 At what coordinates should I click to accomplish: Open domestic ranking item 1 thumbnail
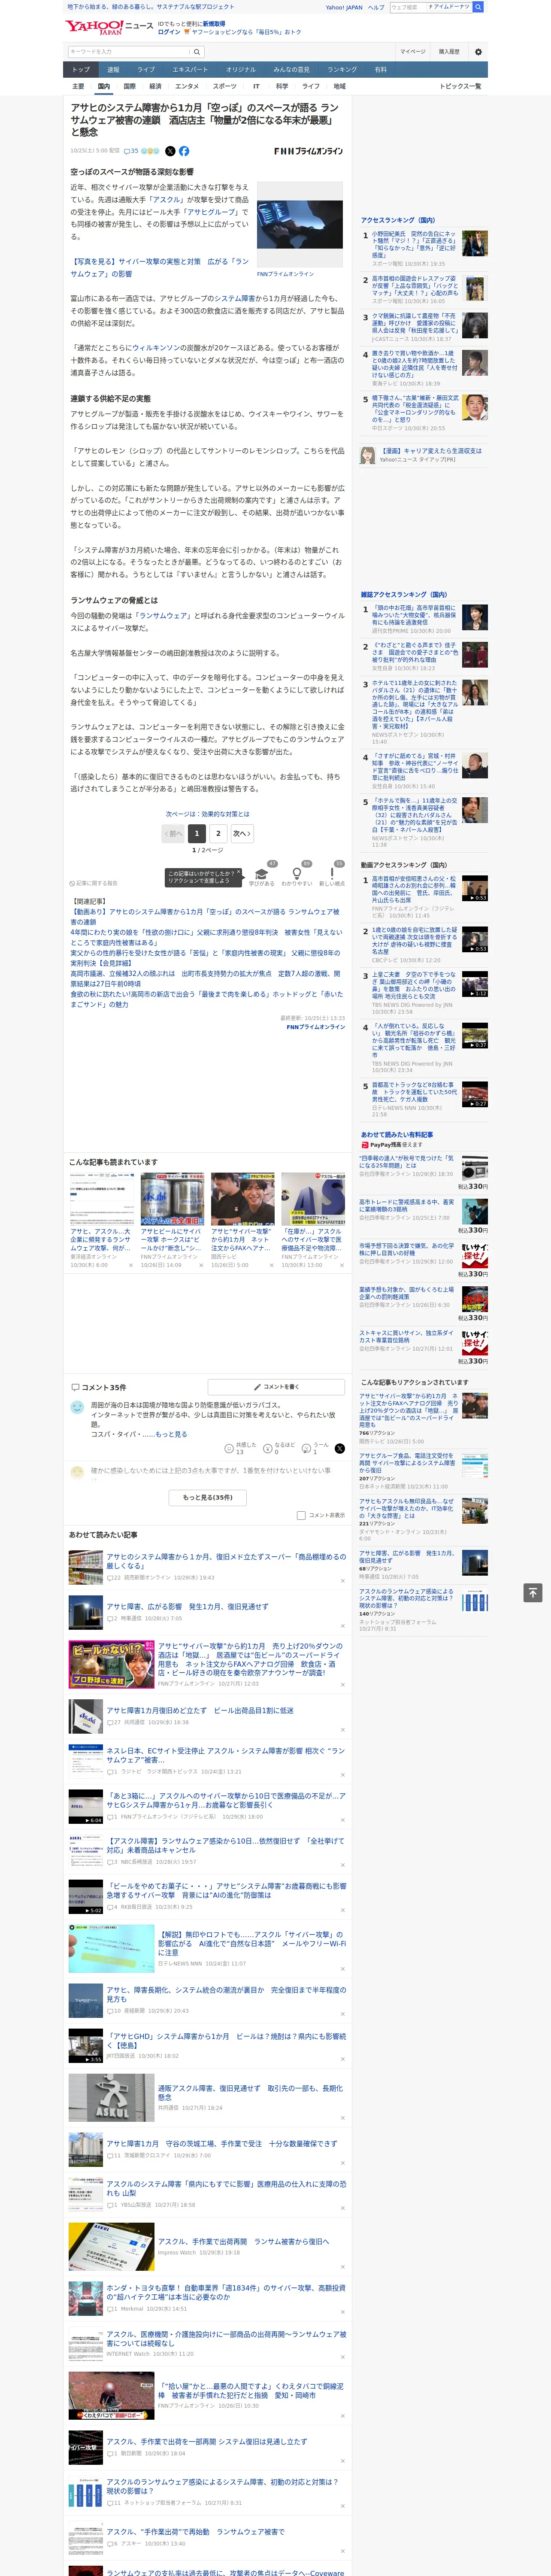(x=475, y=244)
